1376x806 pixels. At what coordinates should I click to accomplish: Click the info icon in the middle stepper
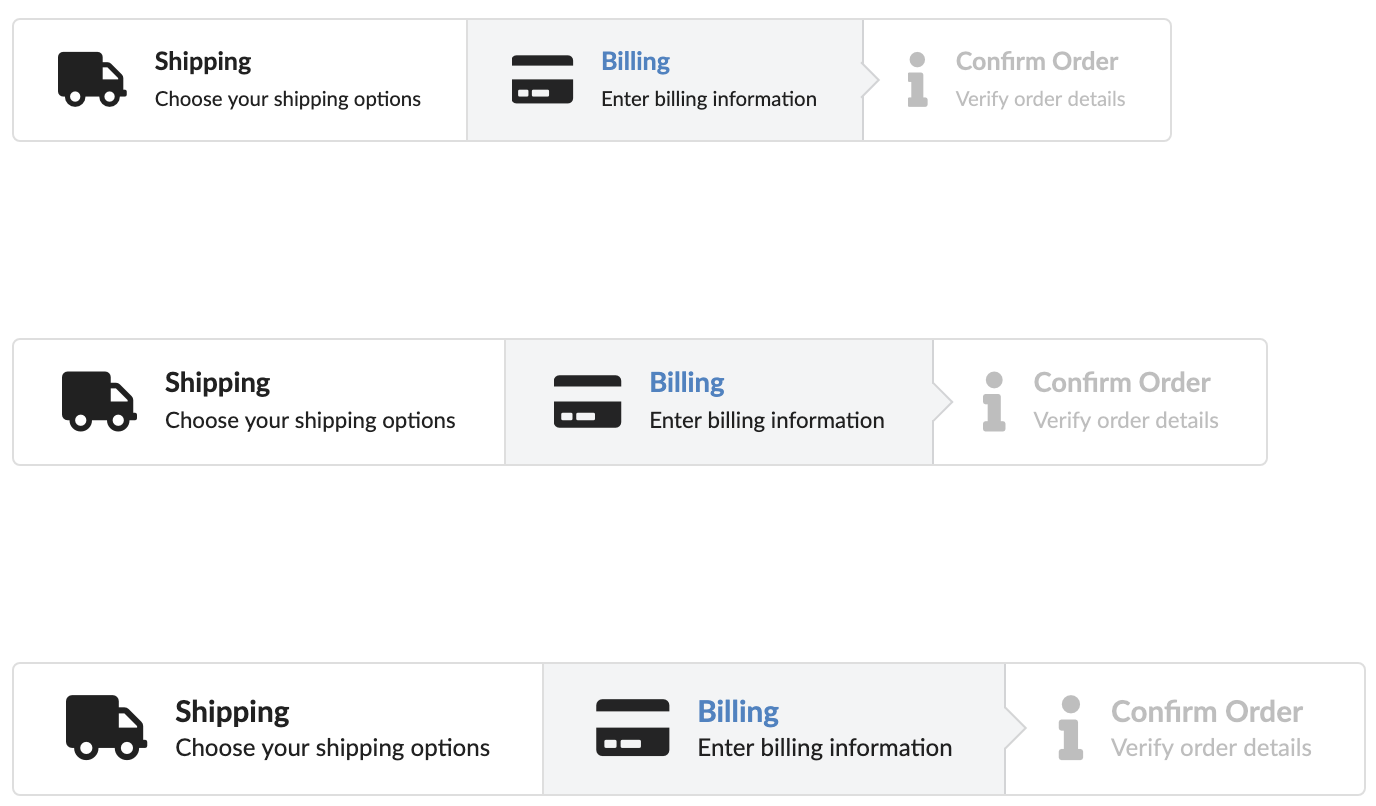[x=994, y=402]
